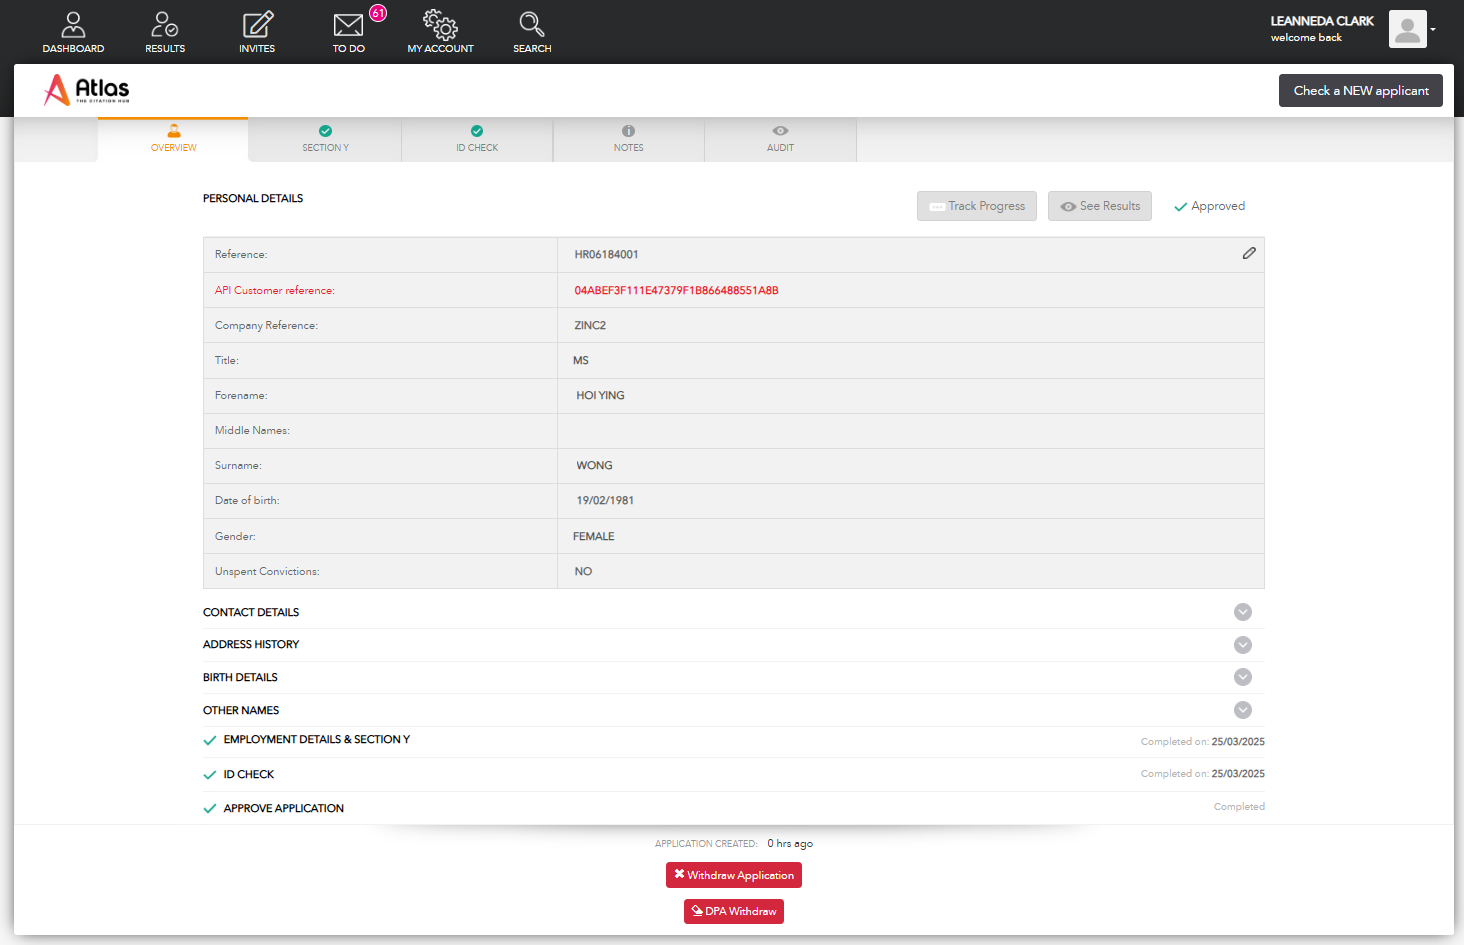Expand the Contact Details section

pyautogui.click(x=1243, y=612)
